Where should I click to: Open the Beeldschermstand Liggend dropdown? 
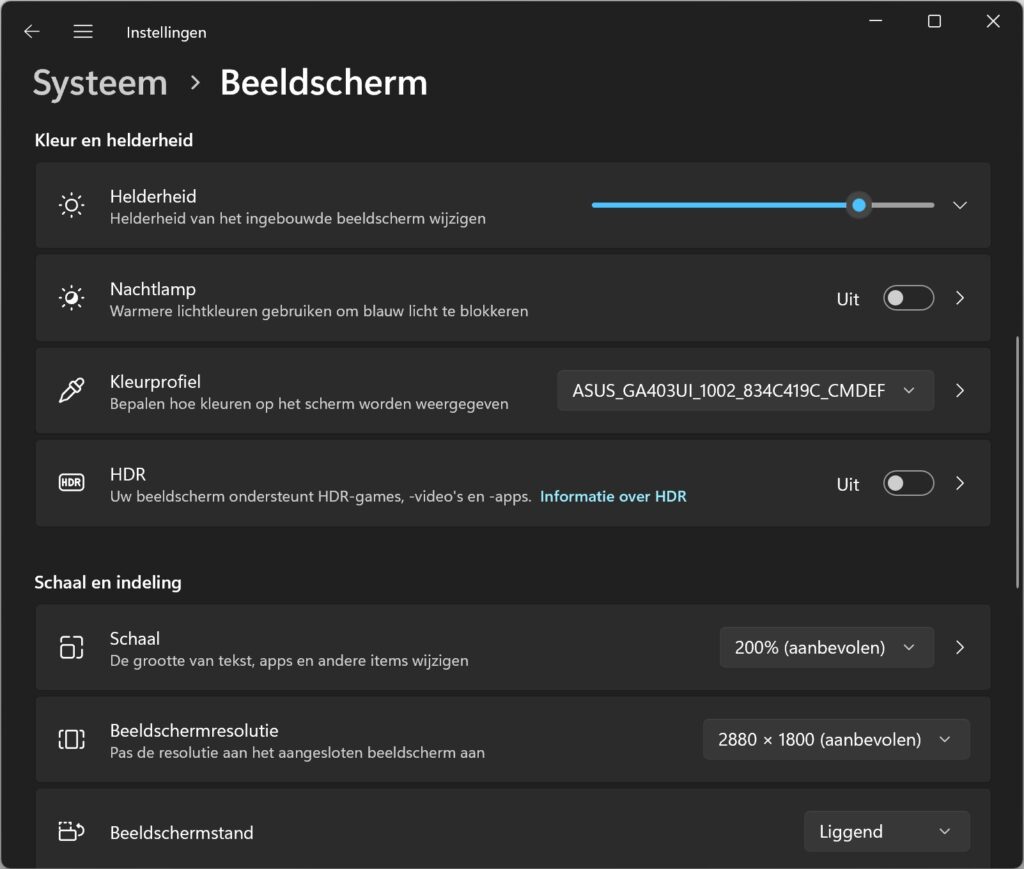point(886,831)
